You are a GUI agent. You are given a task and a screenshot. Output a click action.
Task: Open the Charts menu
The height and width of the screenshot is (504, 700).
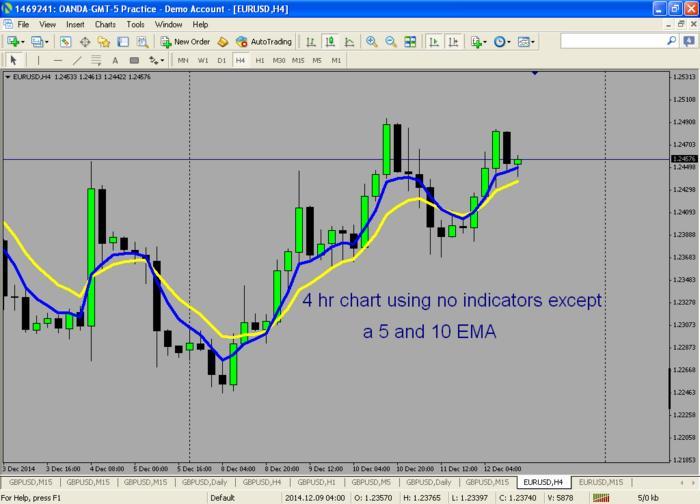click(x=105, y=25)
